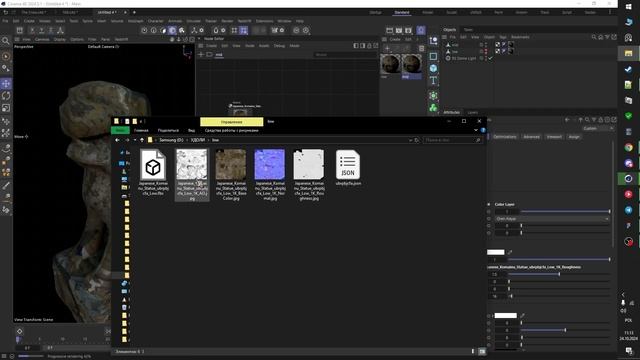Toggle the RS Dome Light enable checkmark
Screen dimensions: 640x360
click(x=490, y=58)
